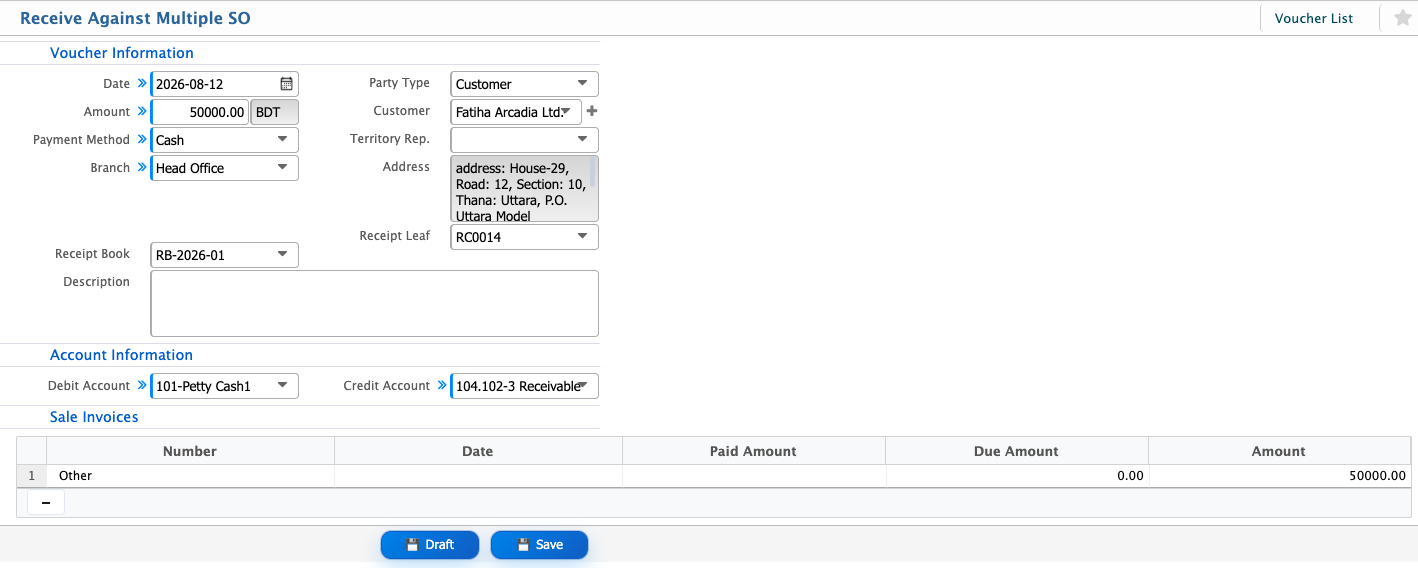Click the Sale Invoices section heading
Image resolution: width=1418 pixels, height=568 pixels.
pos(94,417)
